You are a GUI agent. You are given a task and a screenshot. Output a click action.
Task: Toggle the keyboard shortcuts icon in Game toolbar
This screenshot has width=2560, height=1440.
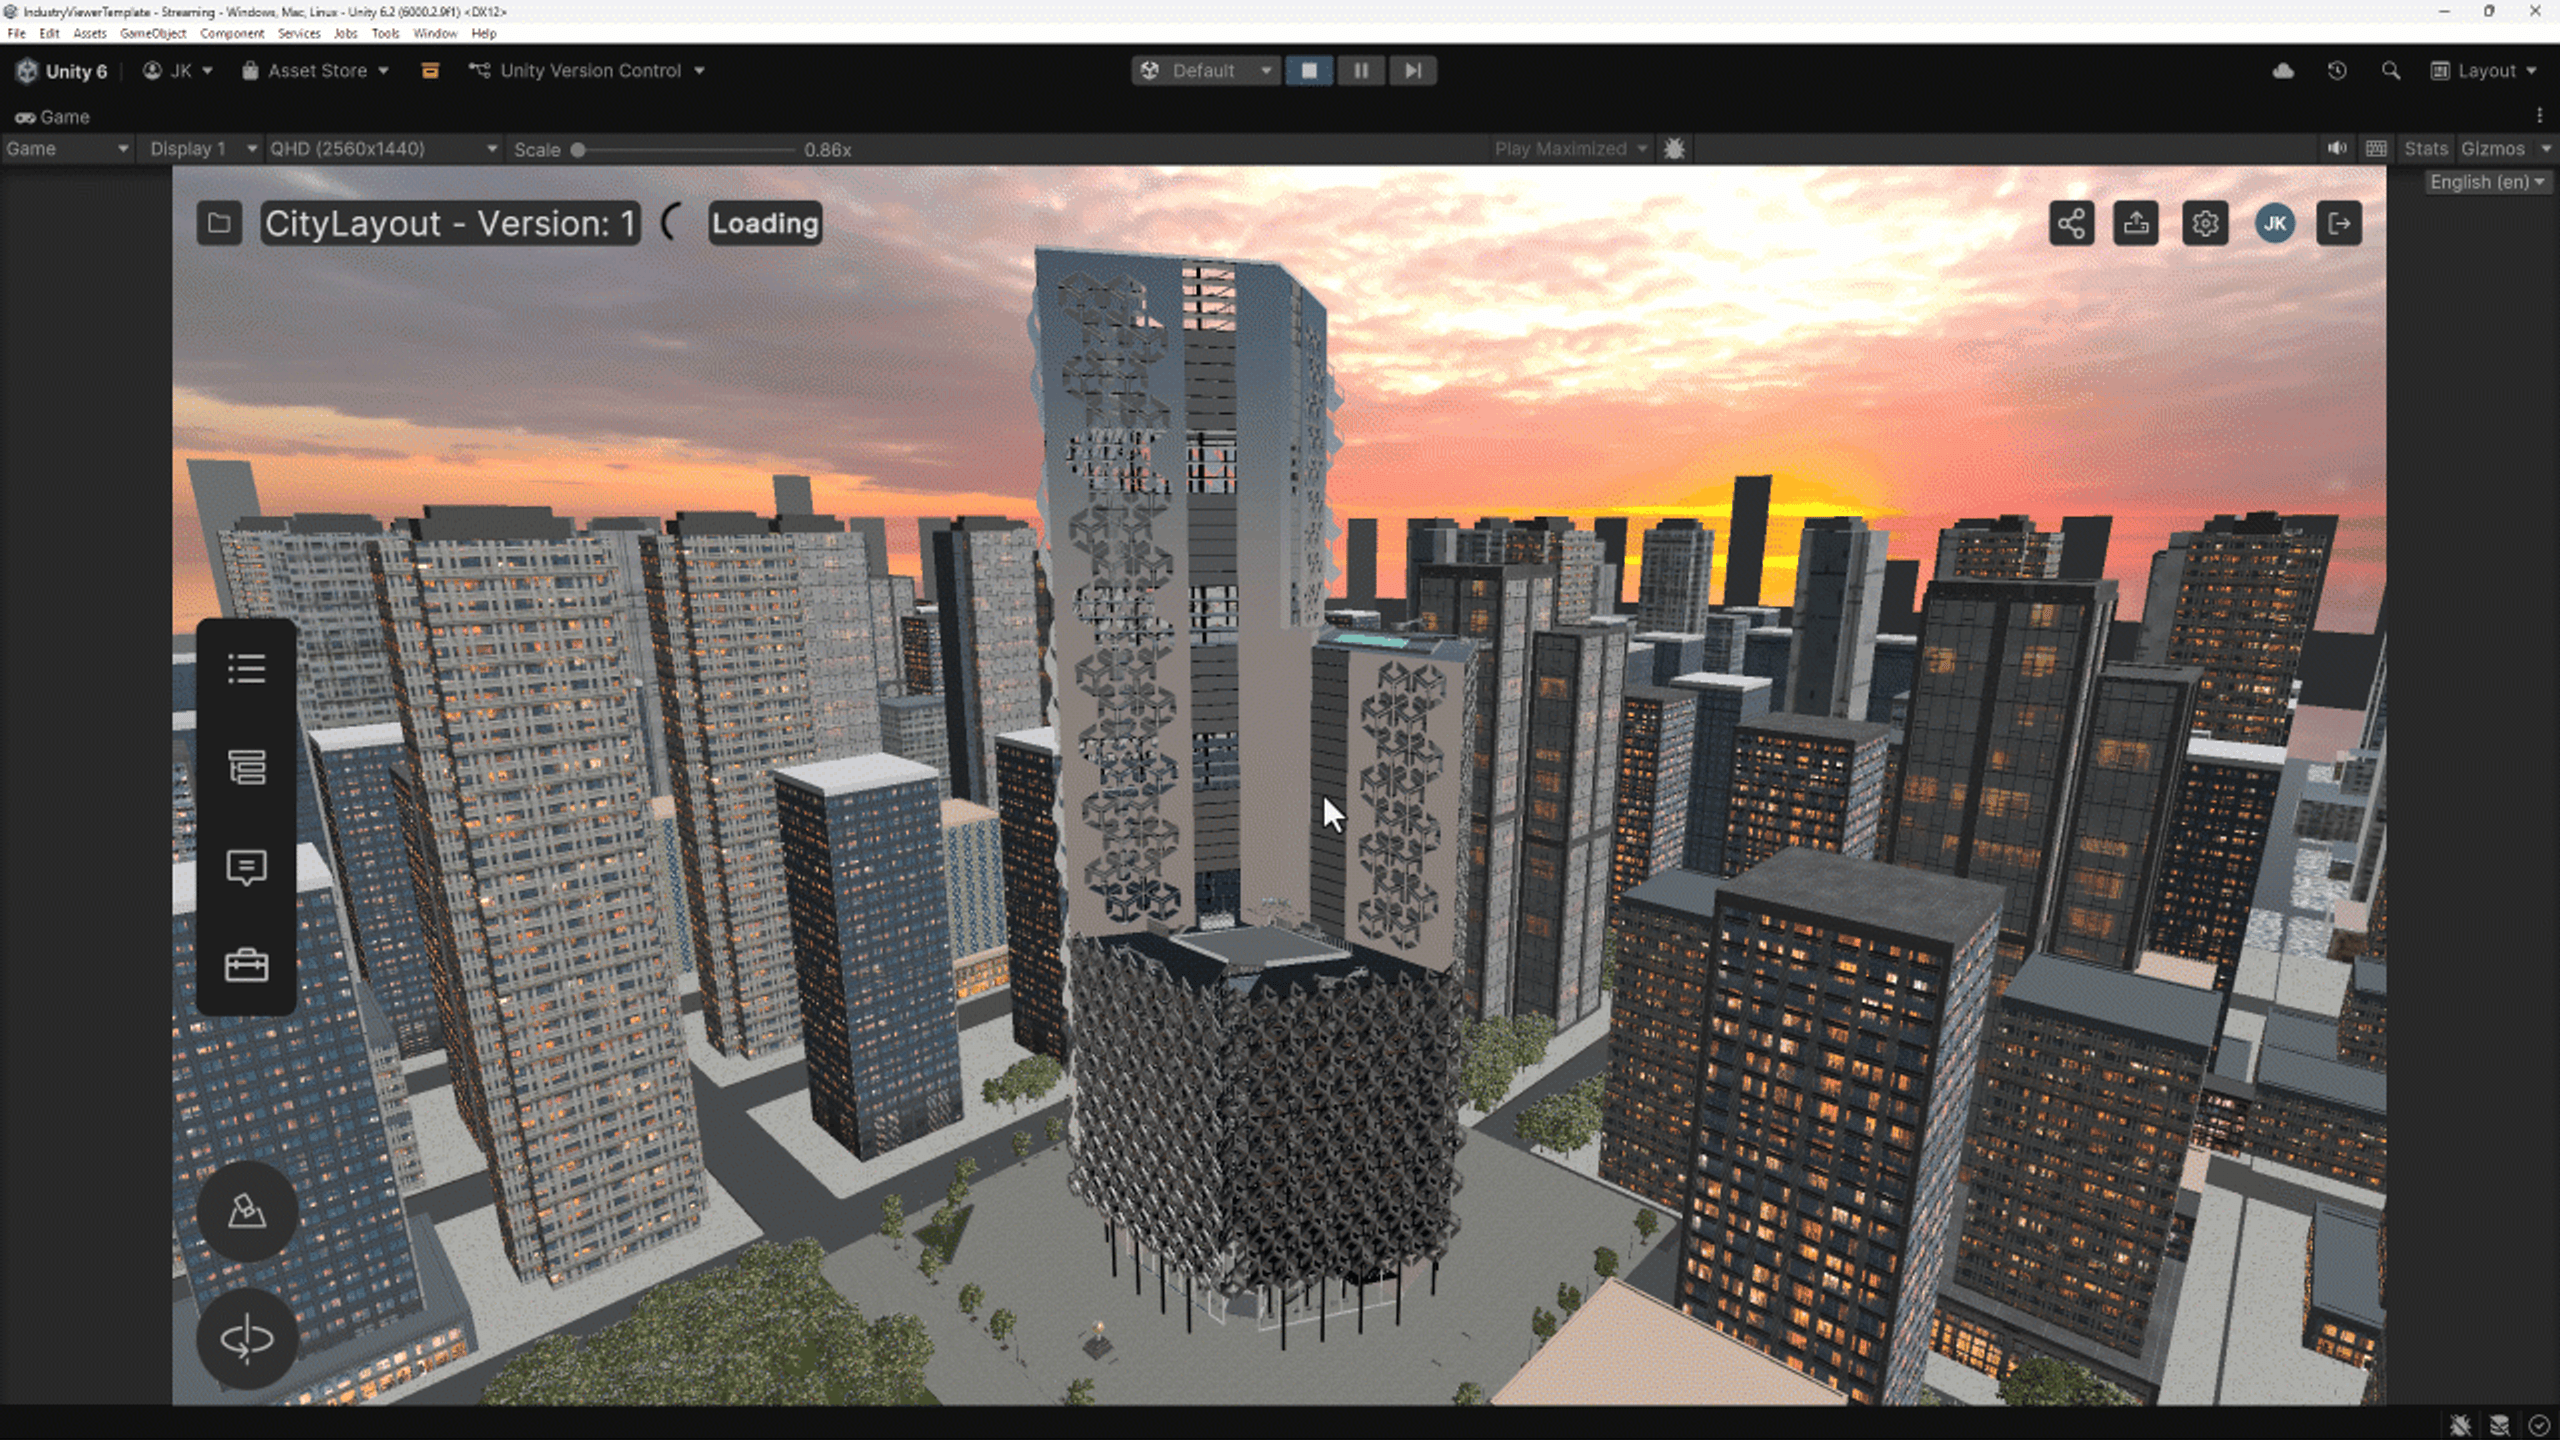2377,149
